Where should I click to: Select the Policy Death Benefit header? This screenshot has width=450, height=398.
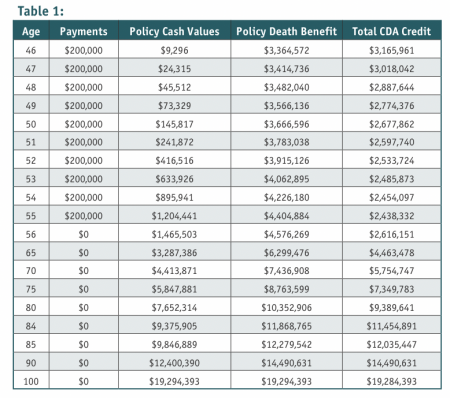click(286, 31)
